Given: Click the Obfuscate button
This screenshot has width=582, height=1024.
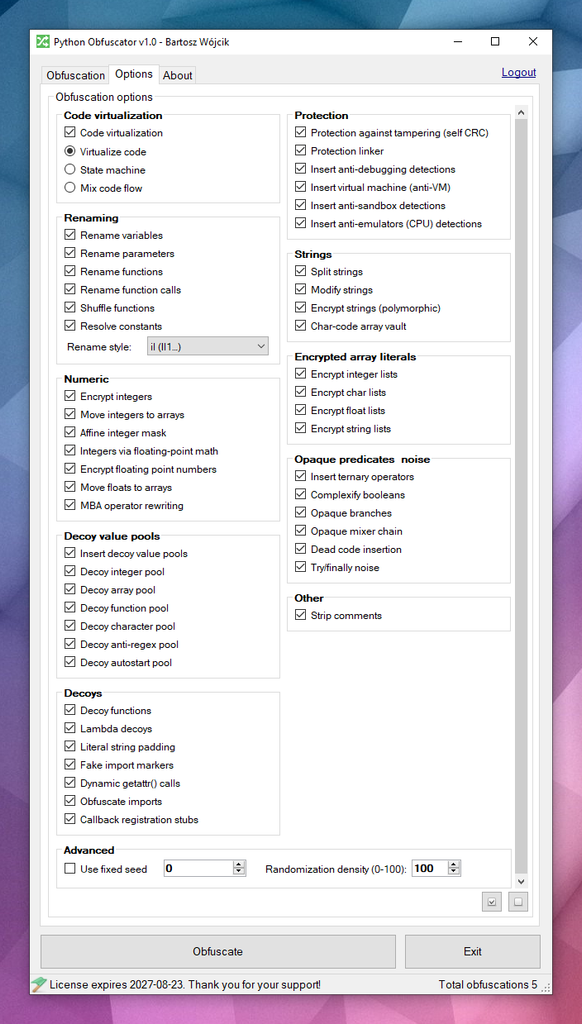Looking at the screenshot, I should coord(218,952).
